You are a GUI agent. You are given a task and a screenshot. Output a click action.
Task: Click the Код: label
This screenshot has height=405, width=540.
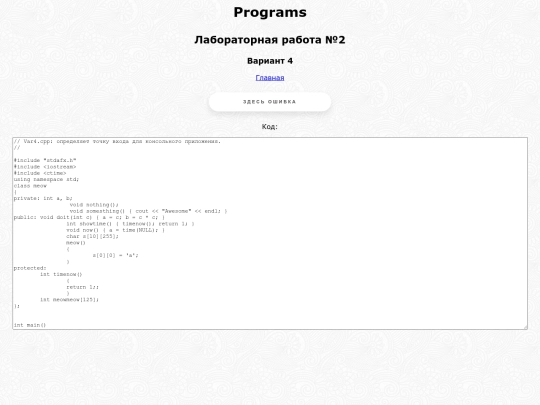pos(270,126)
